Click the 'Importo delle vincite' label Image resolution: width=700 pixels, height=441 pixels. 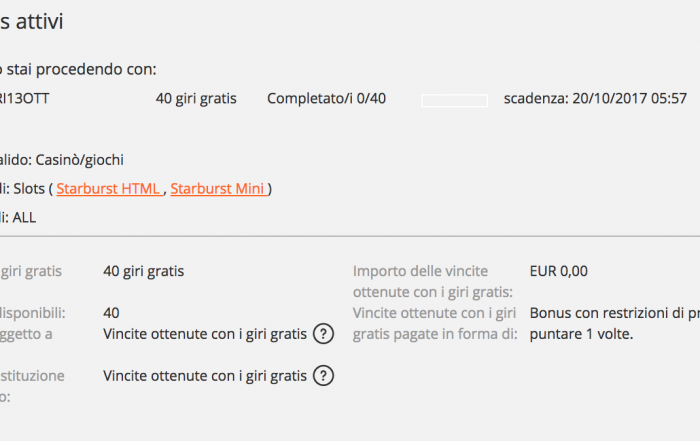[x=420, y=271]
